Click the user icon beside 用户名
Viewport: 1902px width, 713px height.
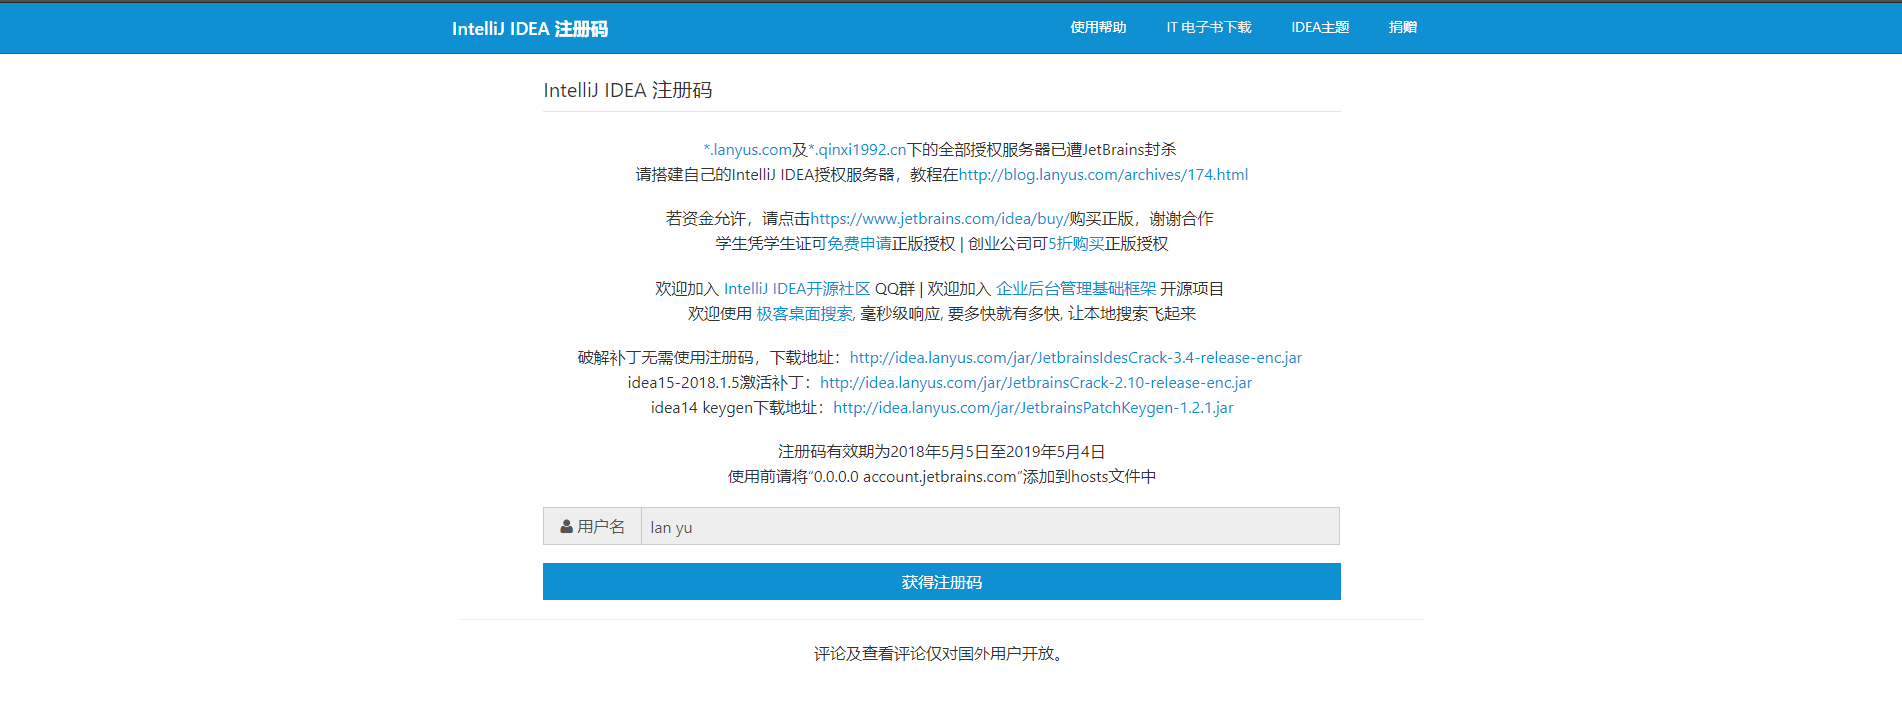click(566, 526)
